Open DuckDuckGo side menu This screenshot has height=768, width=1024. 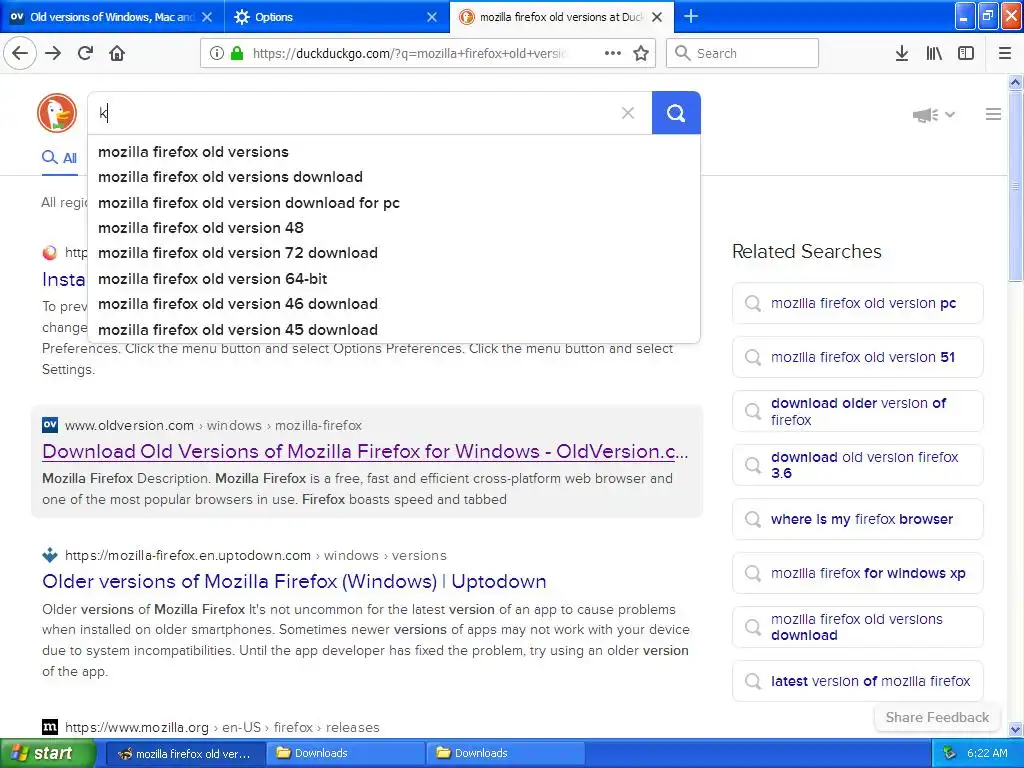coord(993,114)
